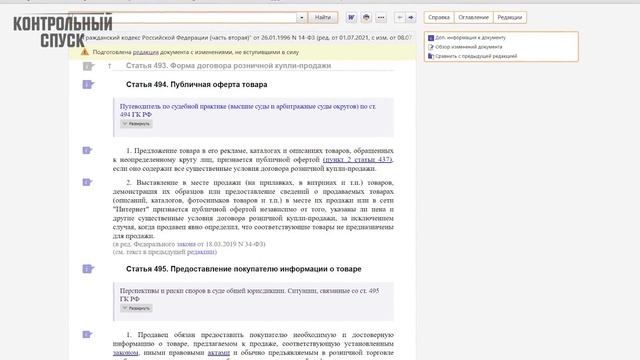The width and height of the screenshot is (640, 360).
Task: Switch to the Оглавление tab
Action: point(473,18)
